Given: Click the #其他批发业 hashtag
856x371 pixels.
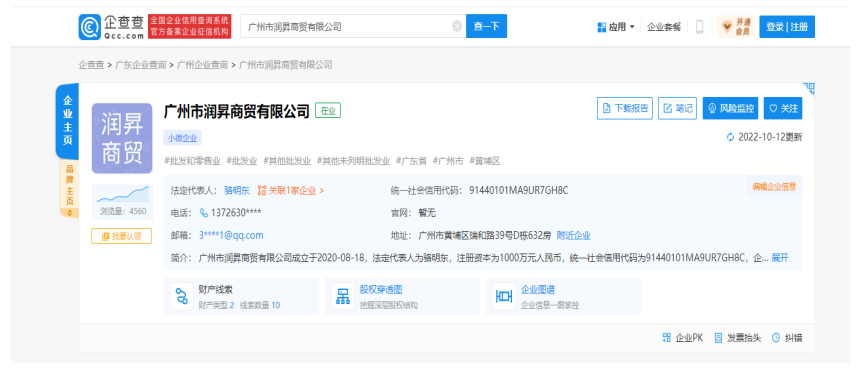Looking at the screenshot, I should click(x=287, y=161).
